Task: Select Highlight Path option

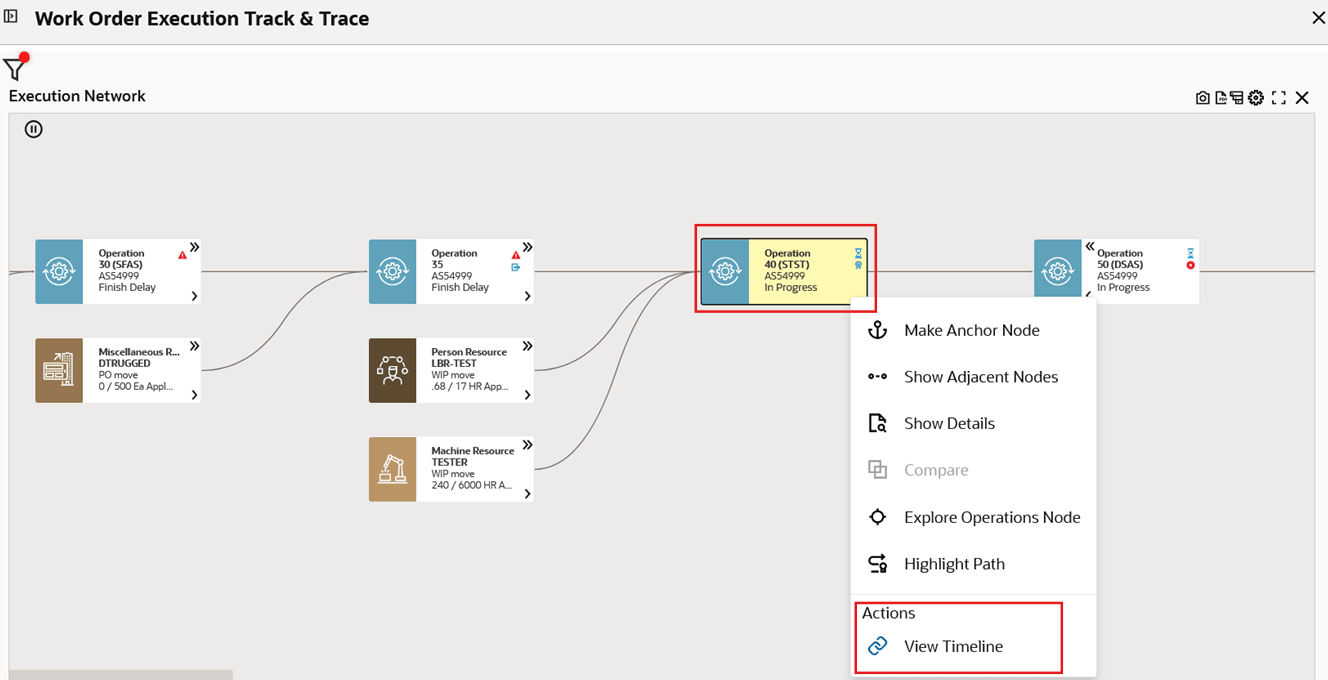Action: [x=973, y=564]
